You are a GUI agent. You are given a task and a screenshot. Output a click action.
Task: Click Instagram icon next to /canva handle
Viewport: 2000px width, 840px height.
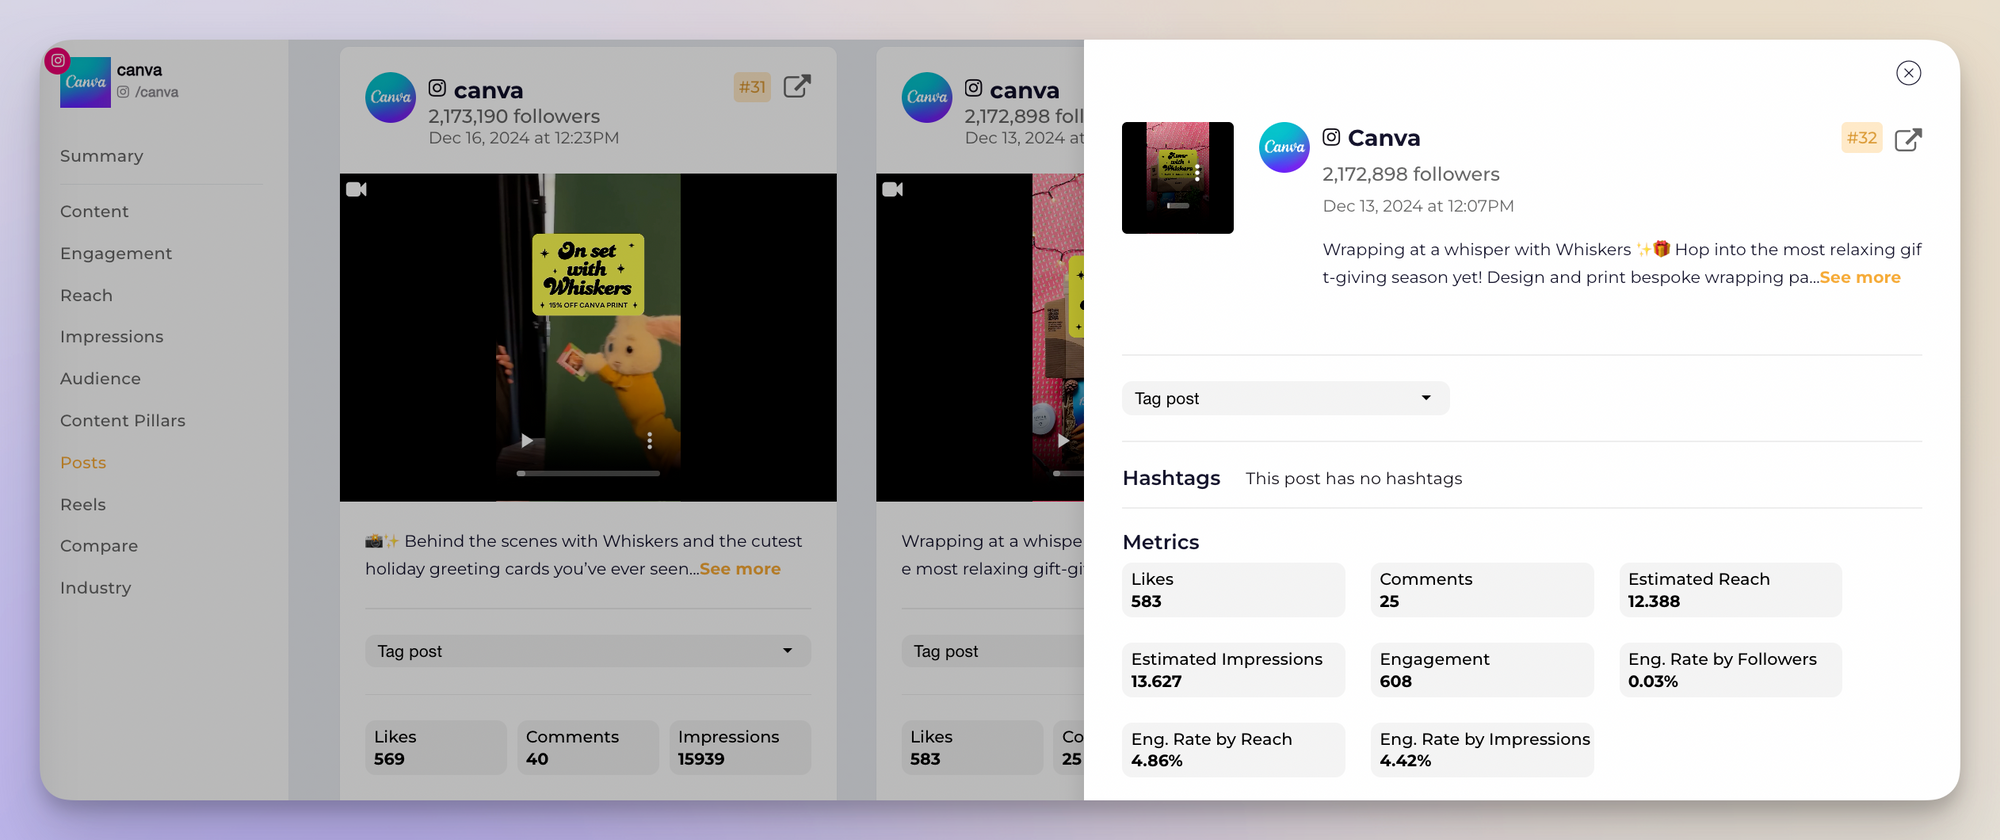123,92
